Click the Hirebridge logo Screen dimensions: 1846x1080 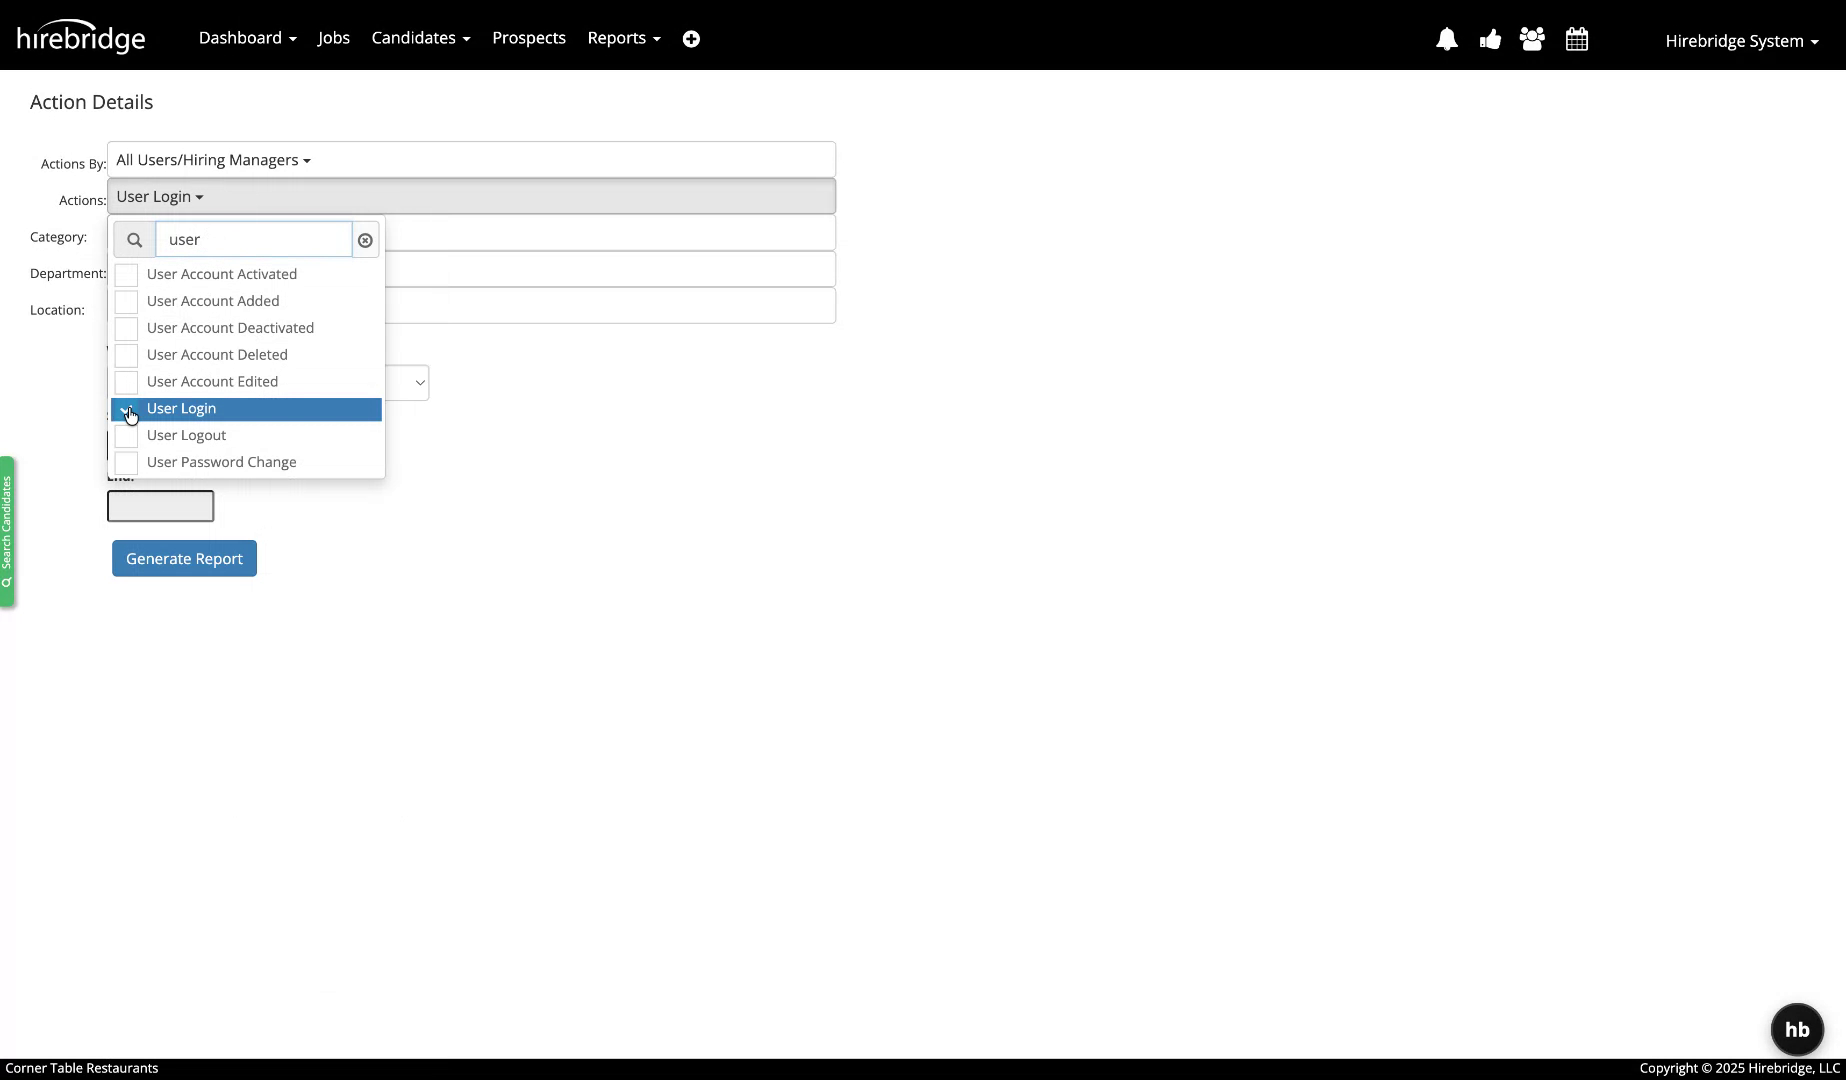[x=81, y=36]
